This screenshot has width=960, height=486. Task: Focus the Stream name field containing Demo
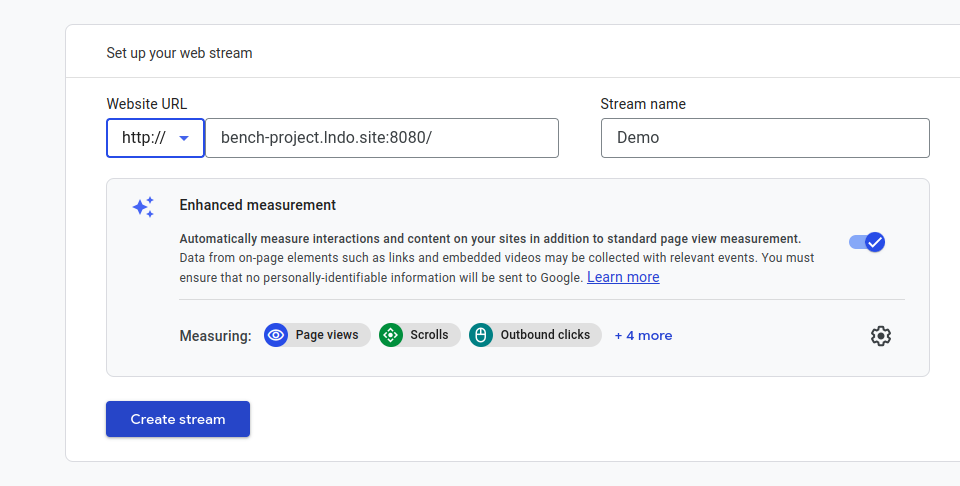pos(765,138)
